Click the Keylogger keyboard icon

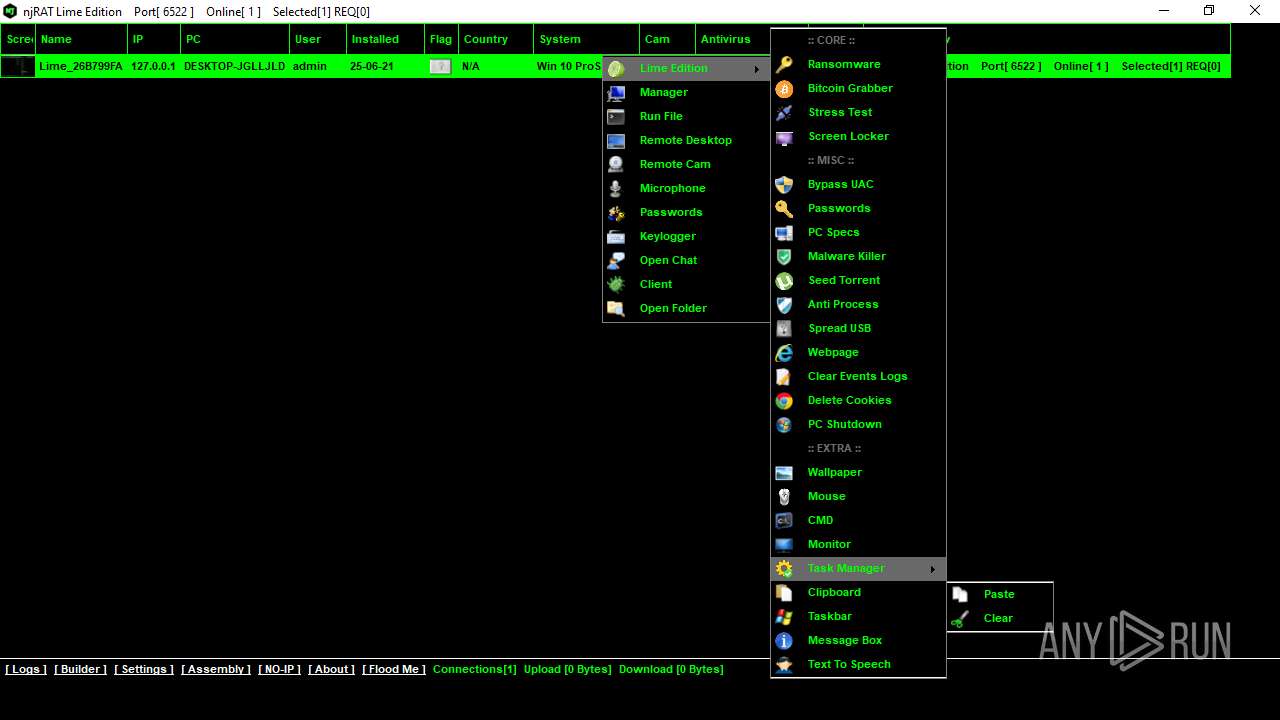pos(616,236)
